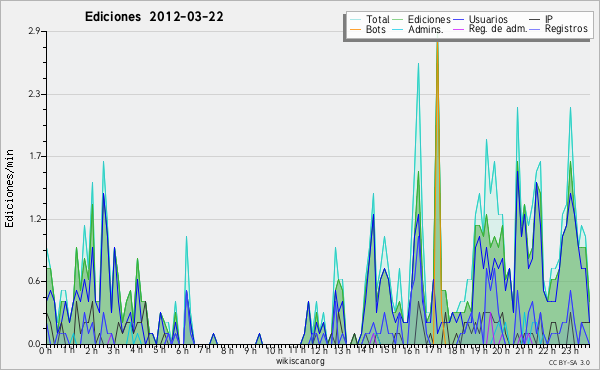Click the '23 h' x-axis tick label
Image resolution: width=600 pixels, height=370 pixels.
[570, 350]
